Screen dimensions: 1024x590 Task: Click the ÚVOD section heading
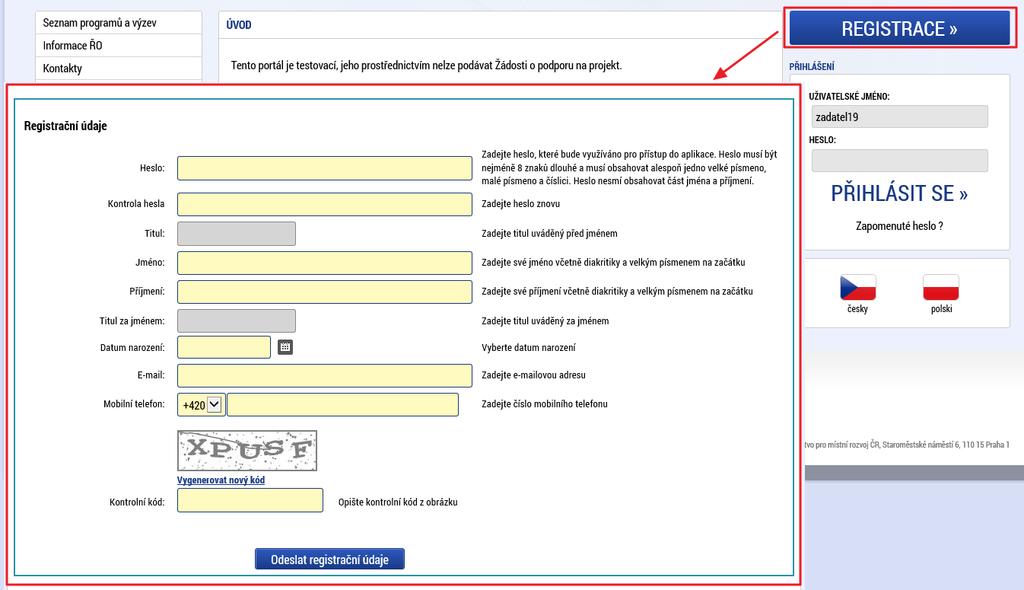(x=239, y=25)
